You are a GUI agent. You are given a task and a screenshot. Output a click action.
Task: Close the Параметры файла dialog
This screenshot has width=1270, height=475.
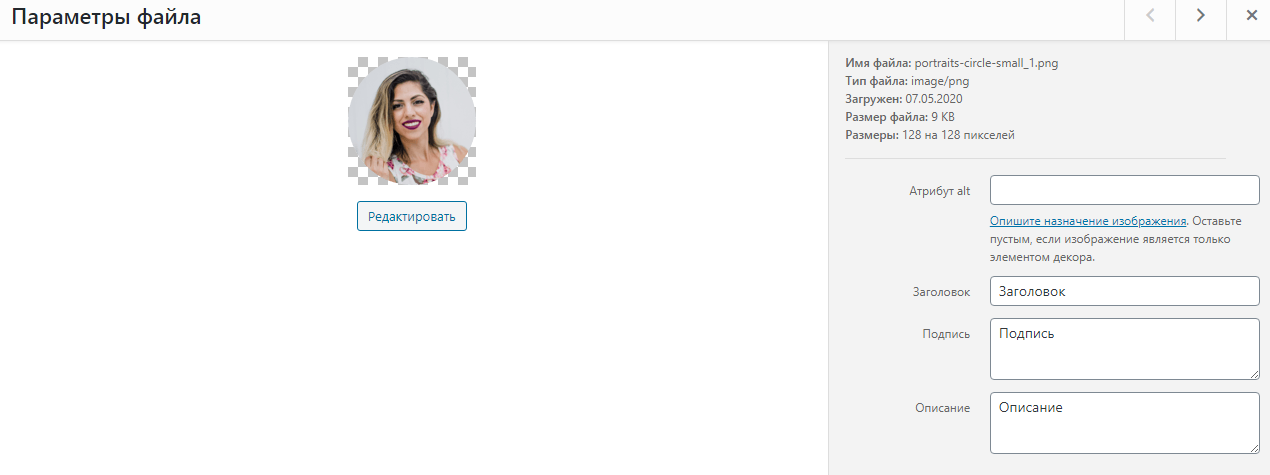1251,15
